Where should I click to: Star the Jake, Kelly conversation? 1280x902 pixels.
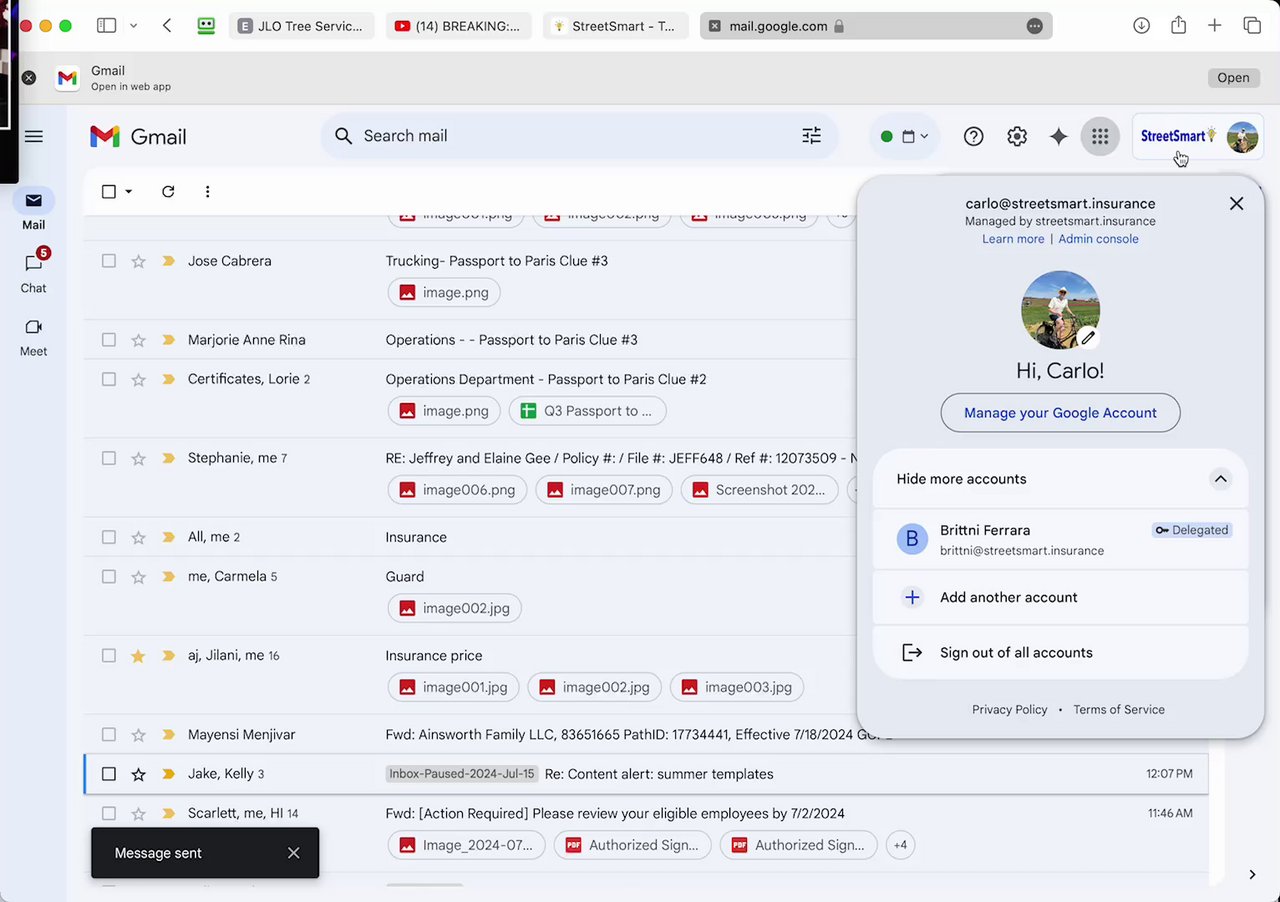click(139, 774)
